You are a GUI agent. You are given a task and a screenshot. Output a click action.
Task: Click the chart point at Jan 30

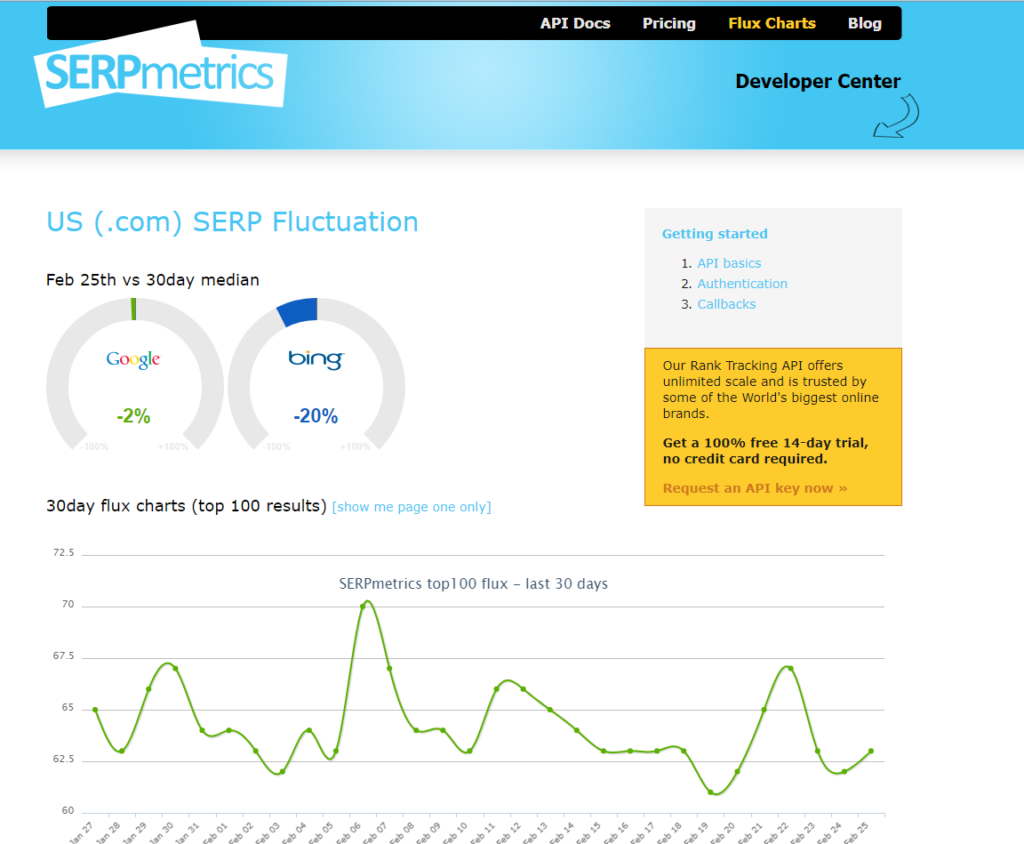[176, 668]
